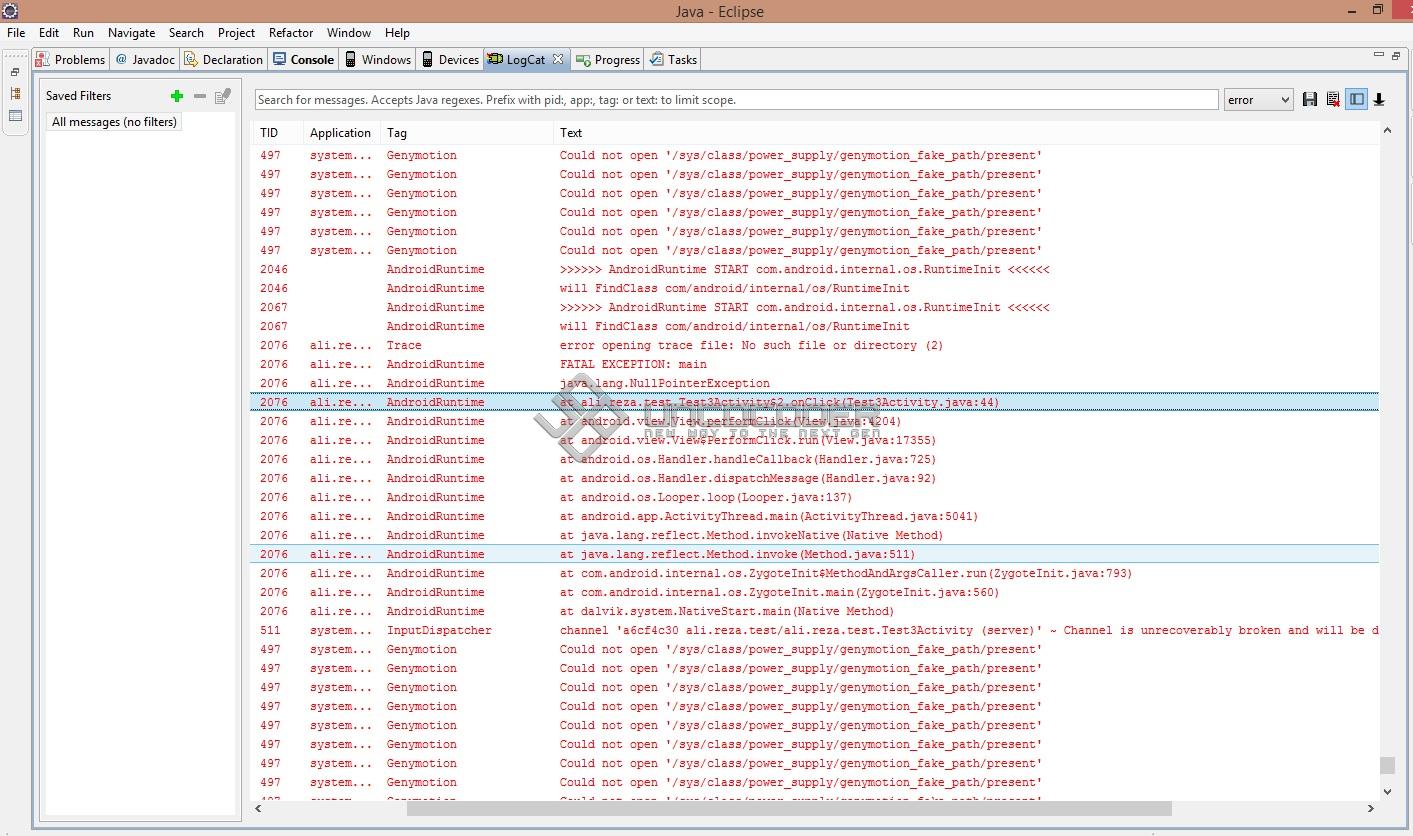Select the Looper.loop(Looper.java:137) row

[x=815, y=497]
